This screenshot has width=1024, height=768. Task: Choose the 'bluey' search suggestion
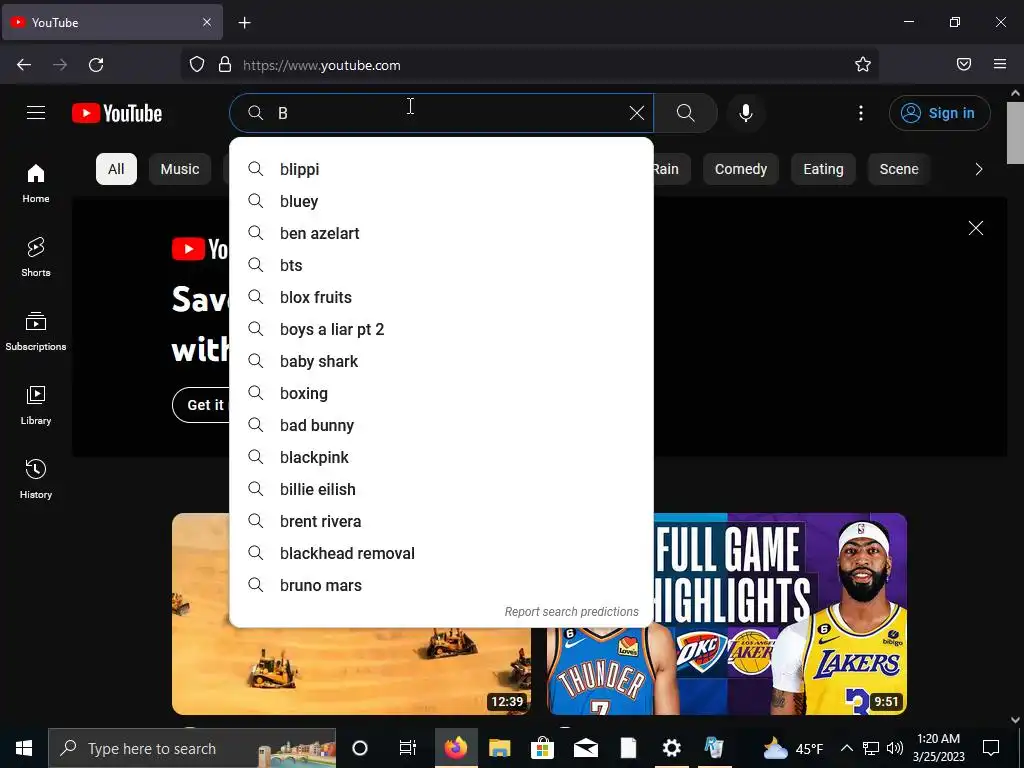point(441,201)
